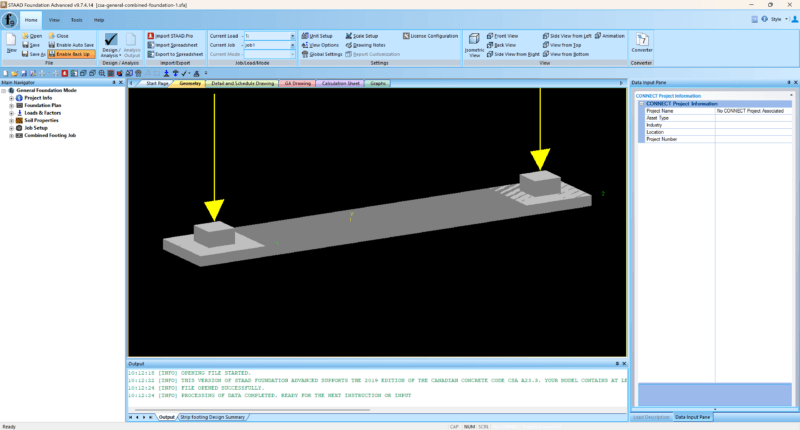The image size is (800, 430).
Task: Switch to View from Bottom
Action: (566, 54)
